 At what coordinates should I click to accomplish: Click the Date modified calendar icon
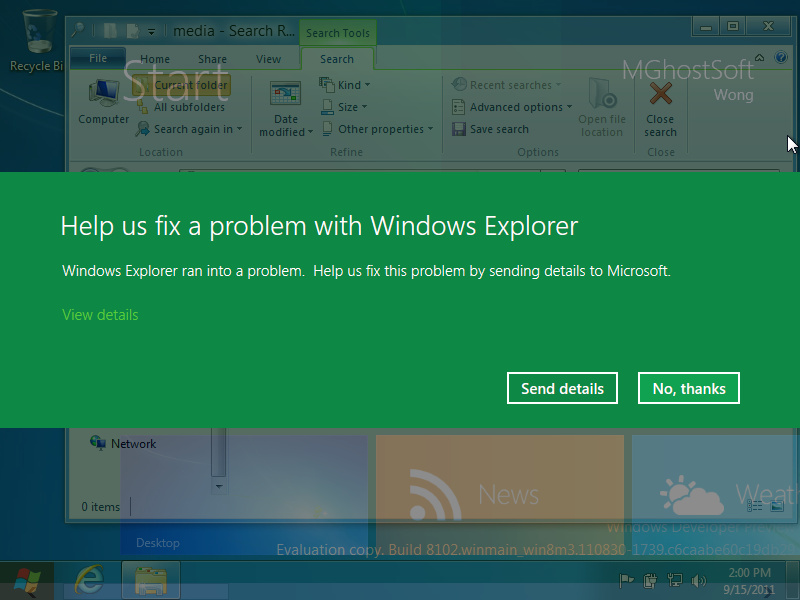pos(286,97)
